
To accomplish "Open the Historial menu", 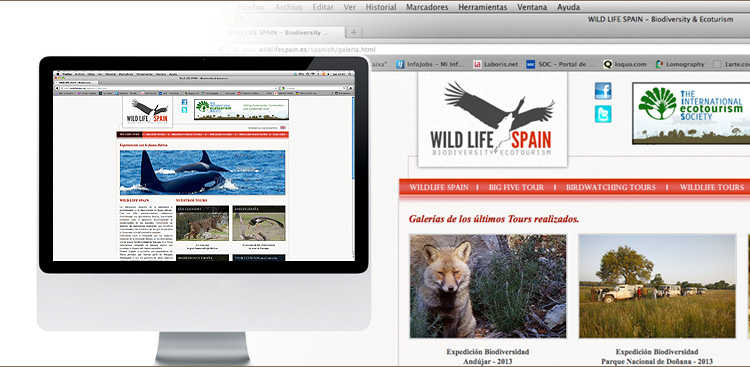I will (x=381, y=7).
